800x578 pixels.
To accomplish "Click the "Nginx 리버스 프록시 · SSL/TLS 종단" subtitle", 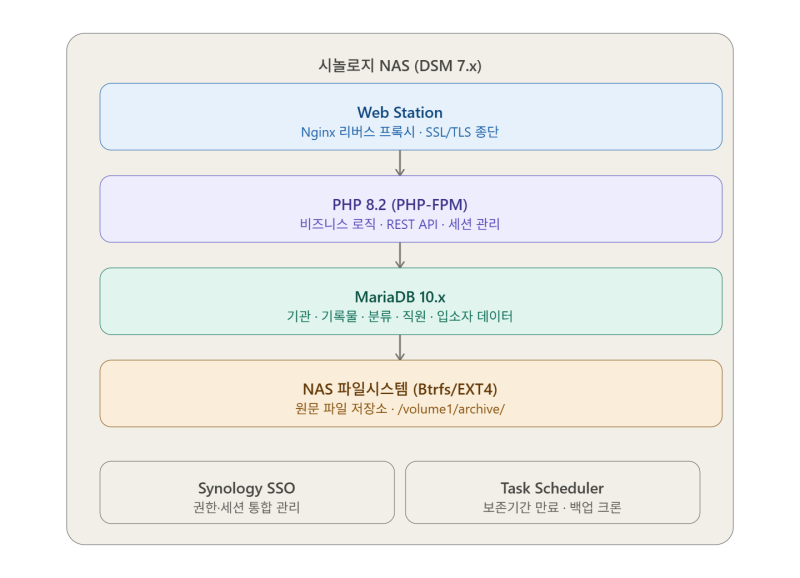I will [399, 132].
